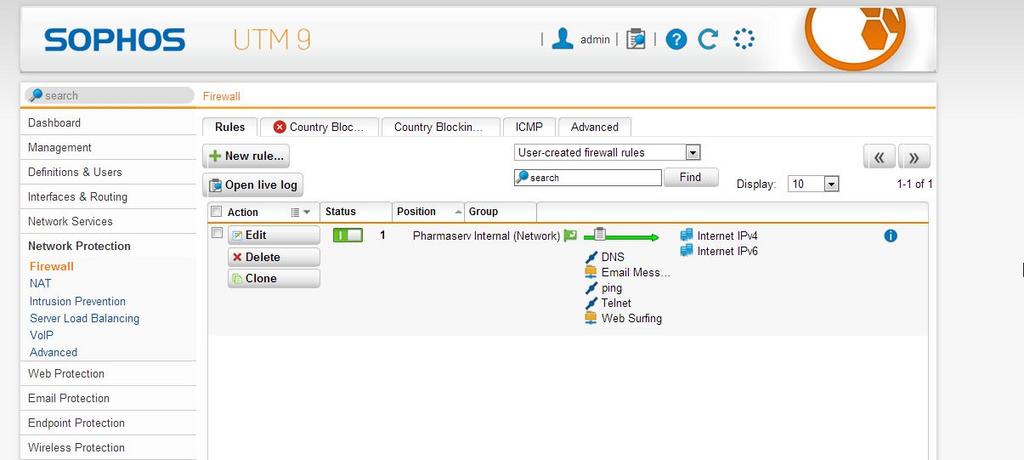This screenshot has height=460, width=1024.
Task: Click the Internet IPv6 network icon
Action: click(x=686, y=250)
